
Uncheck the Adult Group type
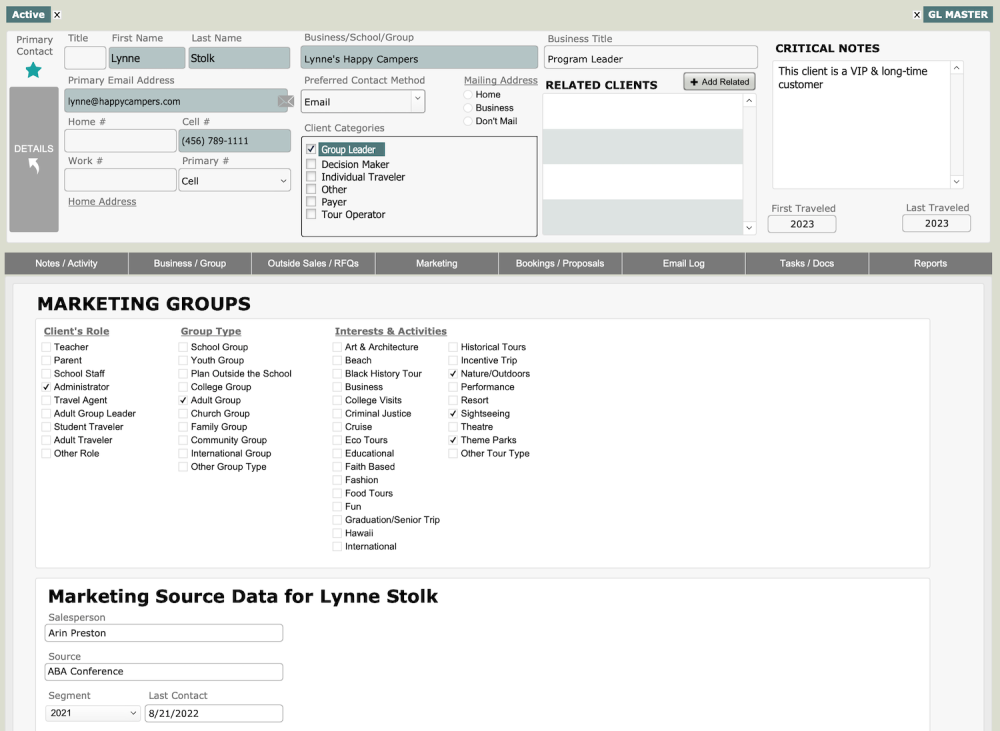pos(183,400)
